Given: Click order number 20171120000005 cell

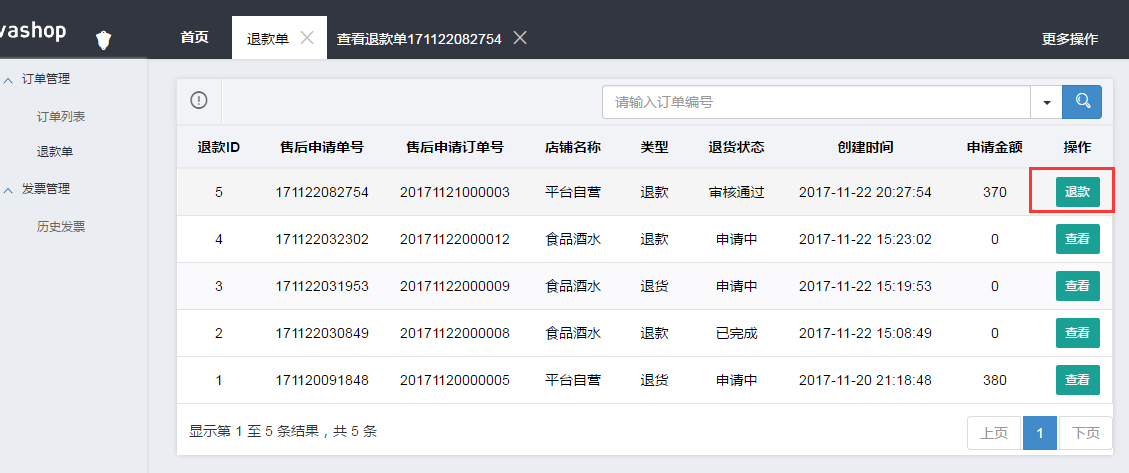Looking at the screenshot, I should [454, 380].
